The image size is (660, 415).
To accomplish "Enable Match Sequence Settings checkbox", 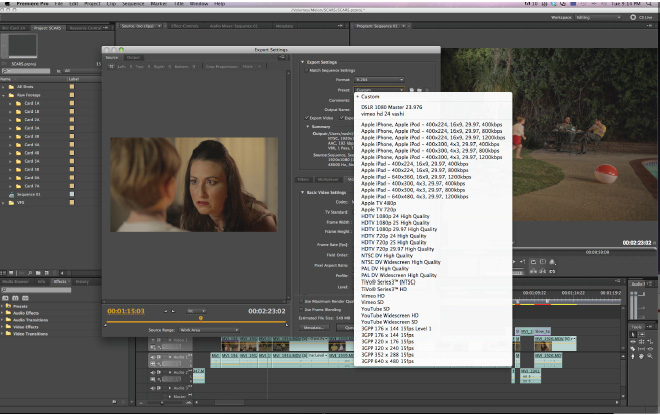I will [306, 70].
